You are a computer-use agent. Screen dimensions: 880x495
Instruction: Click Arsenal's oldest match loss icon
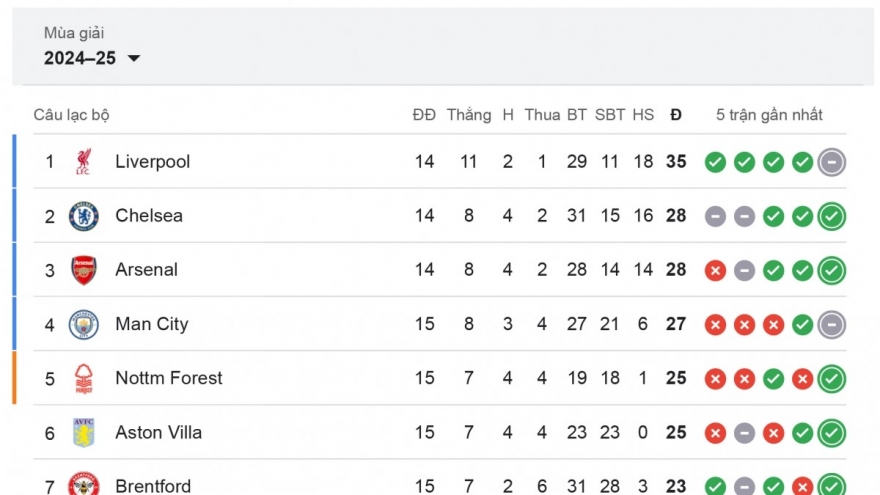coord(715,270)
